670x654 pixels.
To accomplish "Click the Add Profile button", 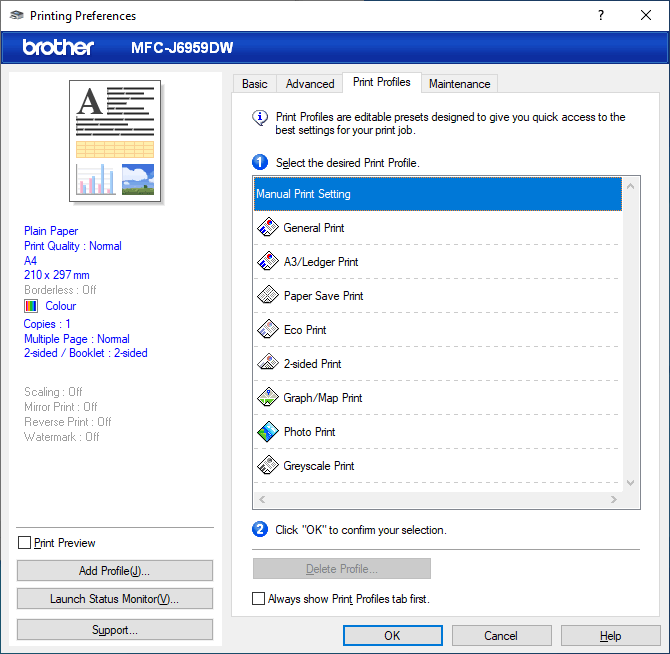I will (115, 571).
